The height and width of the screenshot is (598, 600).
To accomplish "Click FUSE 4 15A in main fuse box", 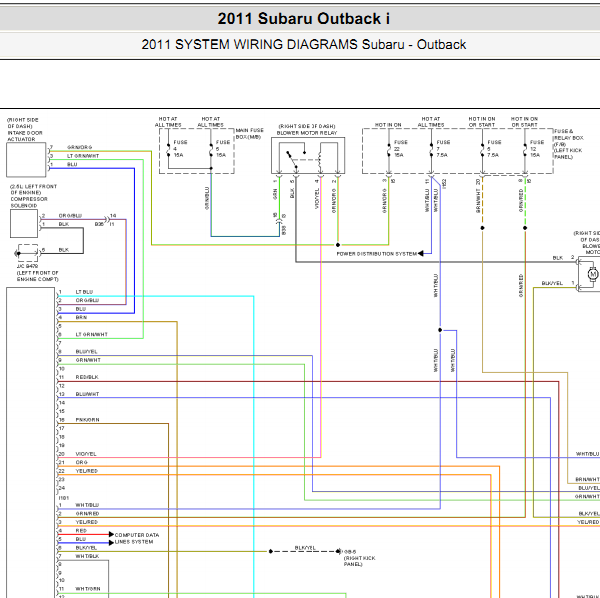I will pyautogui.click(x=180, y=148).
